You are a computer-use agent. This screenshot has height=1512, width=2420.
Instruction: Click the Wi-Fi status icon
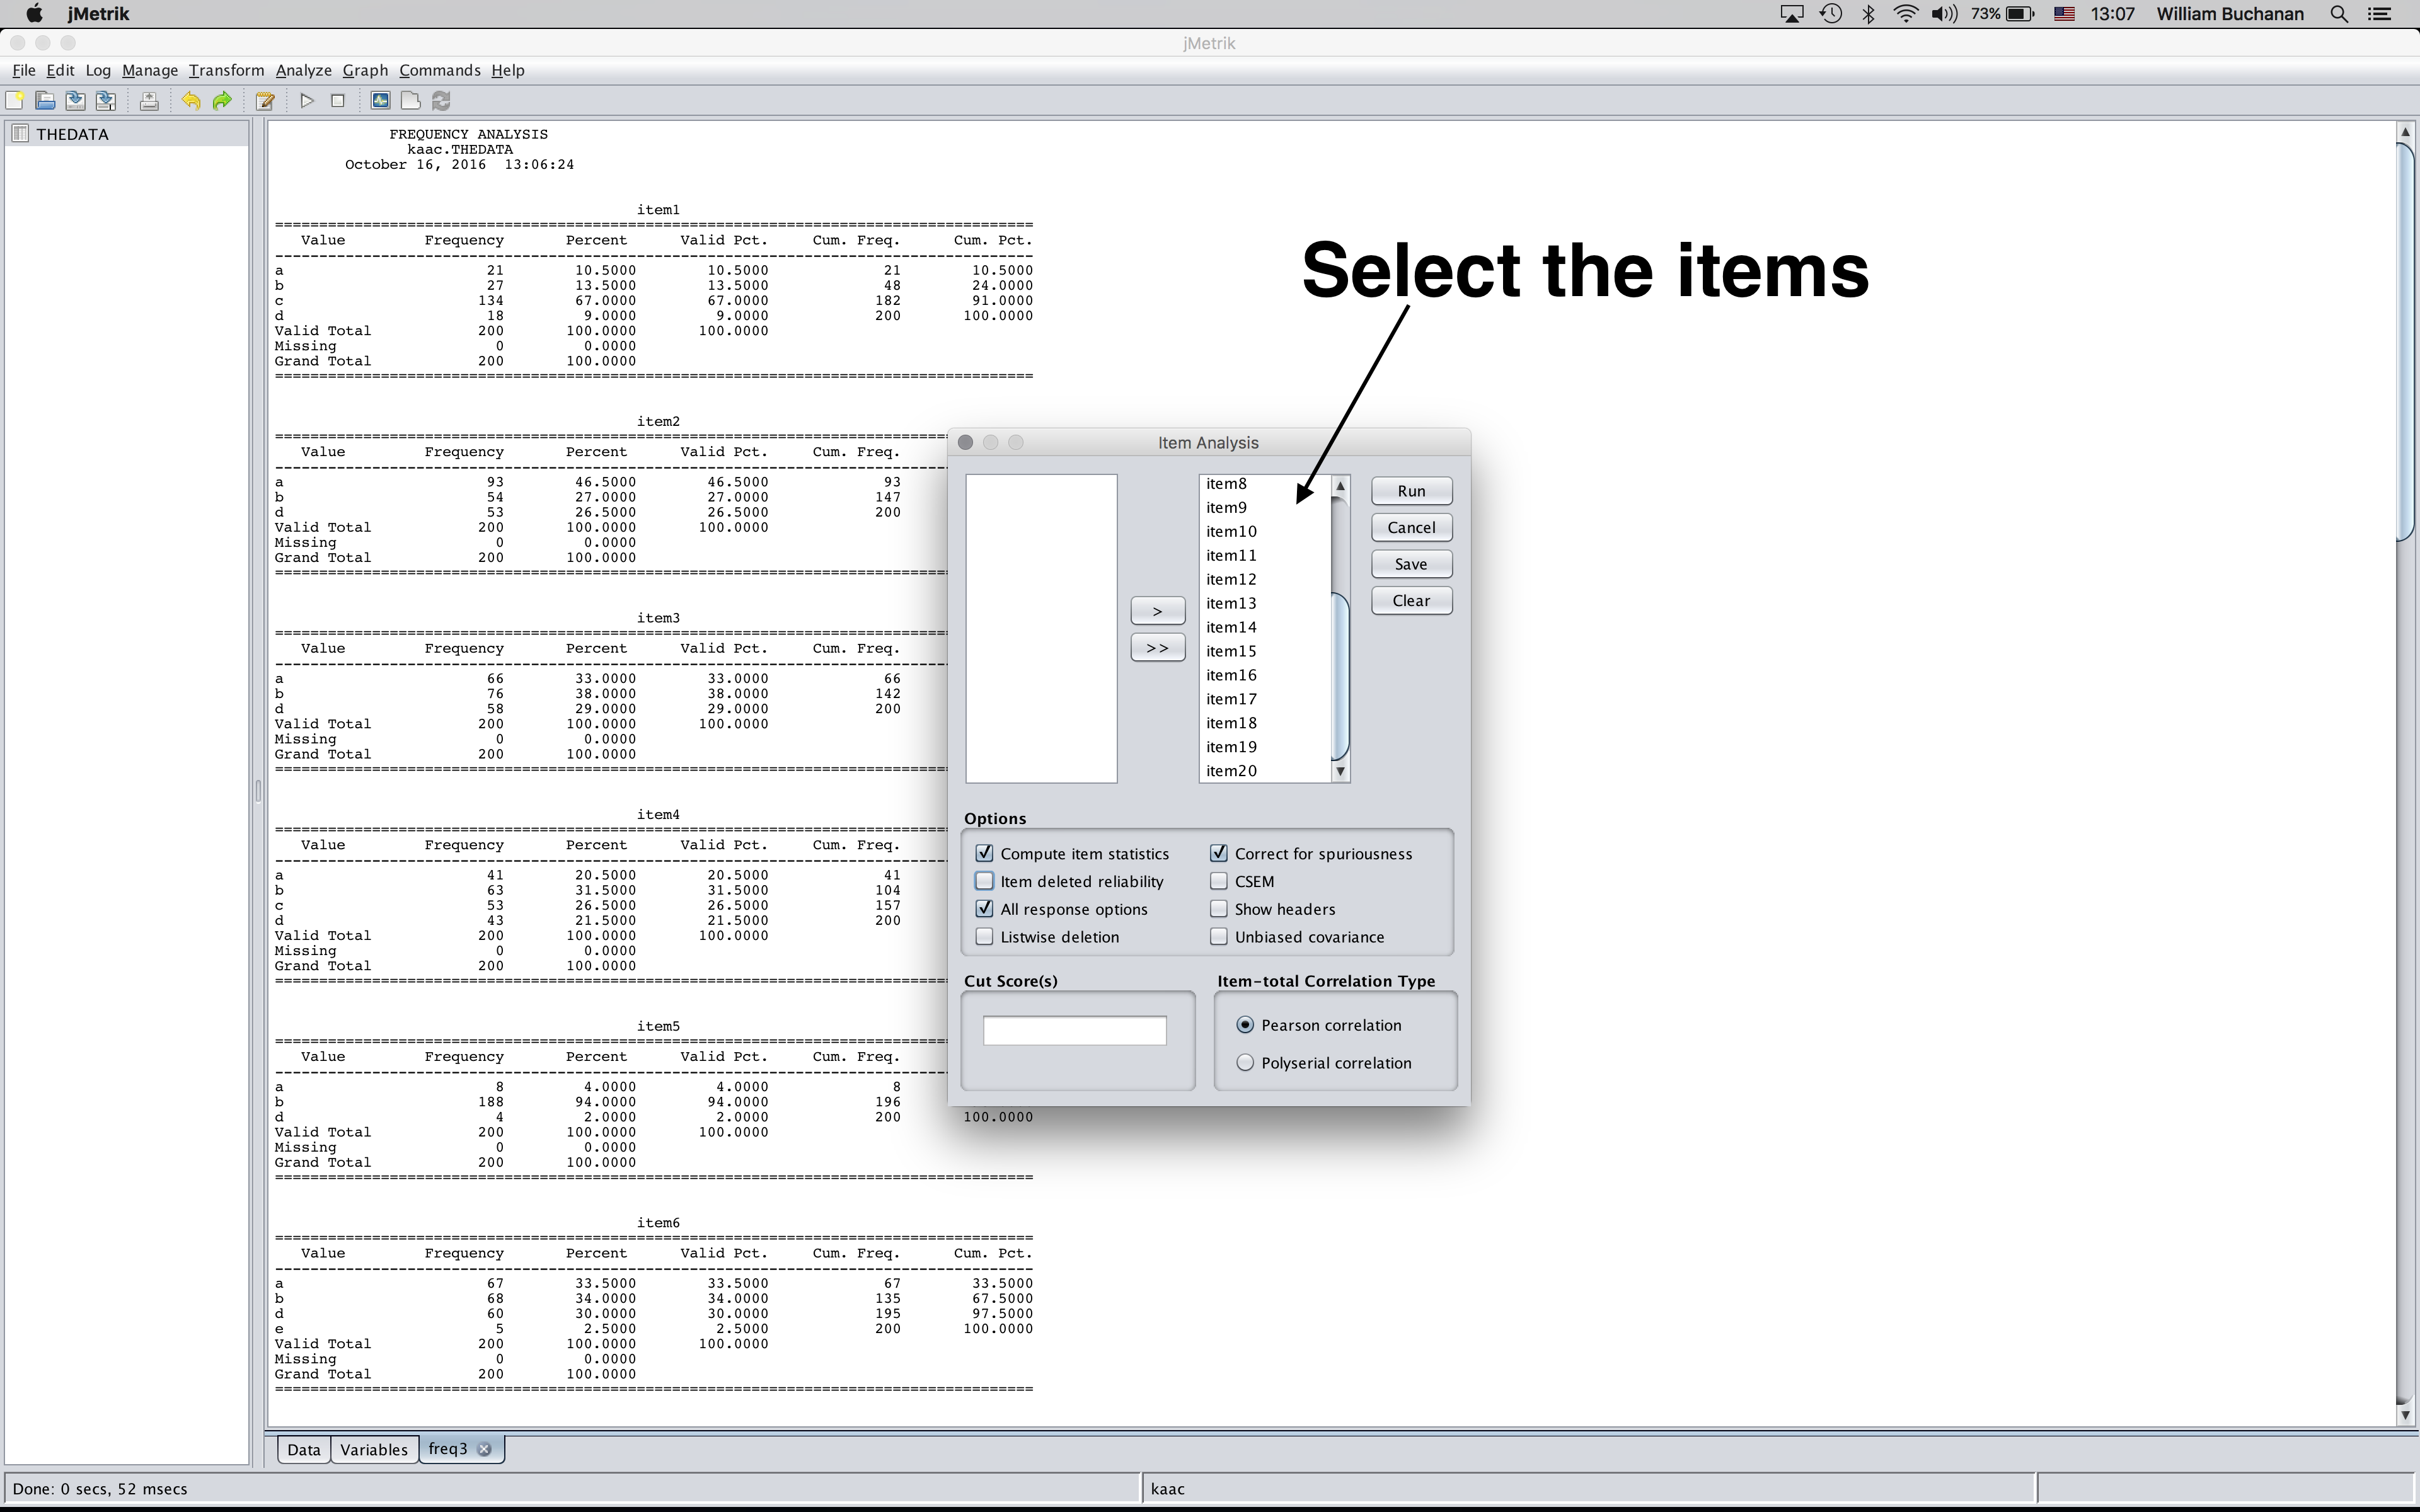pos(1906,14)
